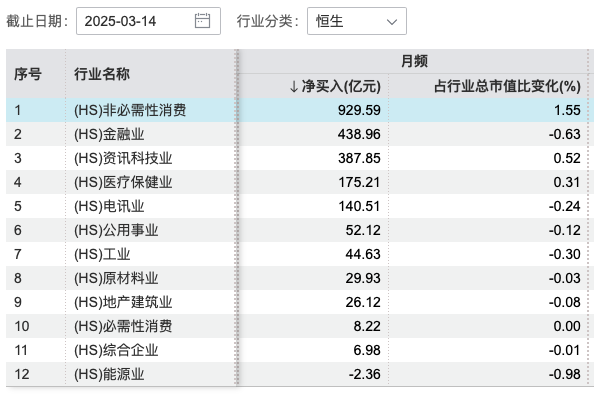Open the calendar icon in date field

(x=202, y=21)
